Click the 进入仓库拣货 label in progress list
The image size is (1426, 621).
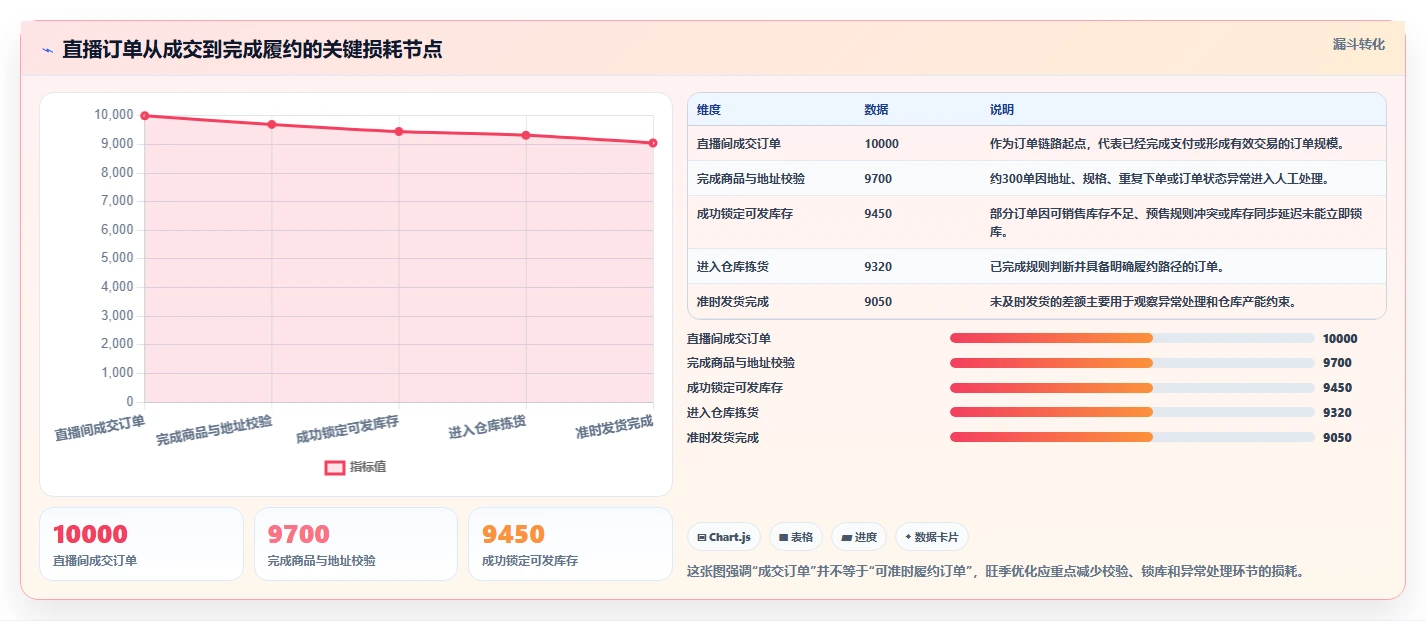tap(723, 413)
